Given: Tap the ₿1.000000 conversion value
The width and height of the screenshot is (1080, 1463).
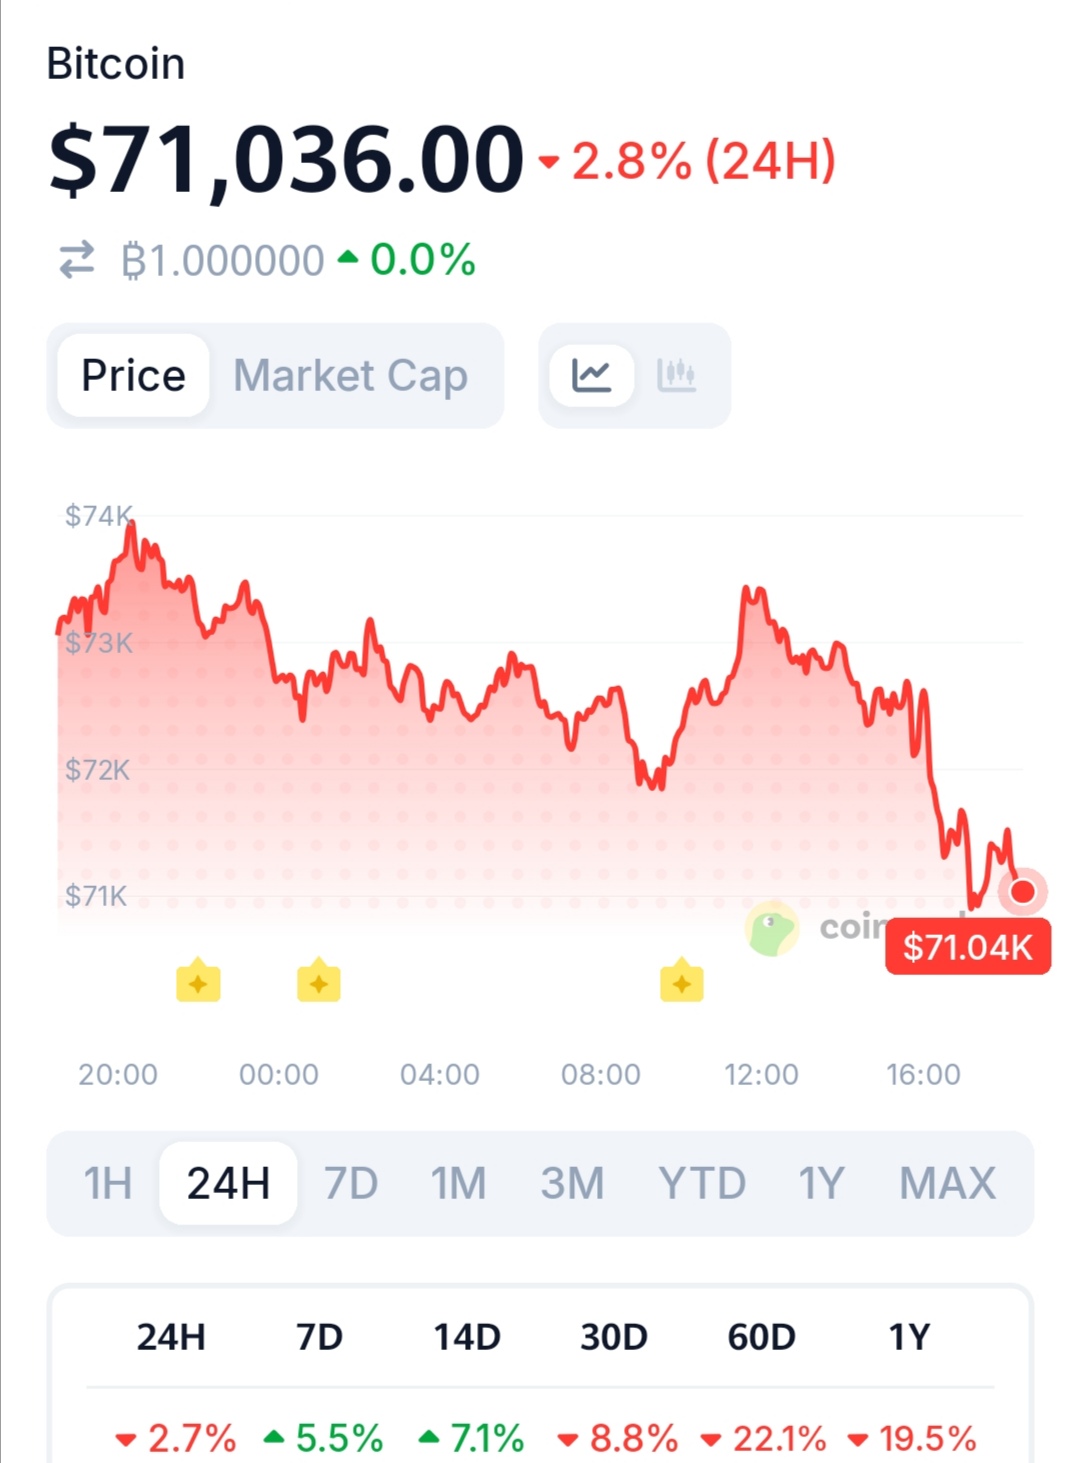Looking at the screenshot, I should point(222,261).
